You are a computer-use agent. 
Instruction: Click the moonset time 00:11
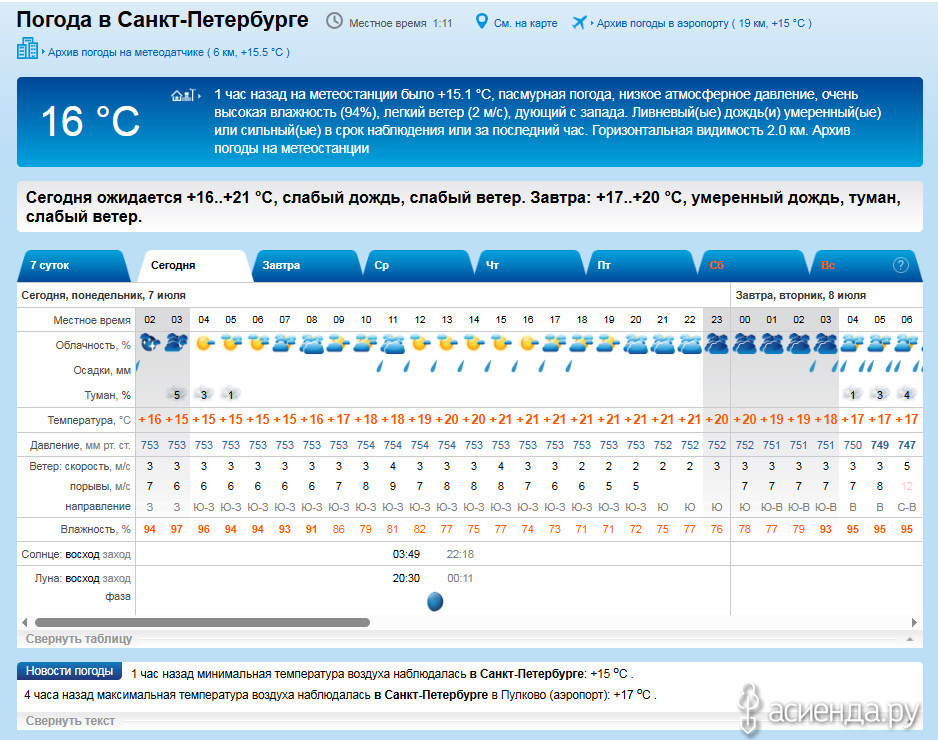[460, 578]
